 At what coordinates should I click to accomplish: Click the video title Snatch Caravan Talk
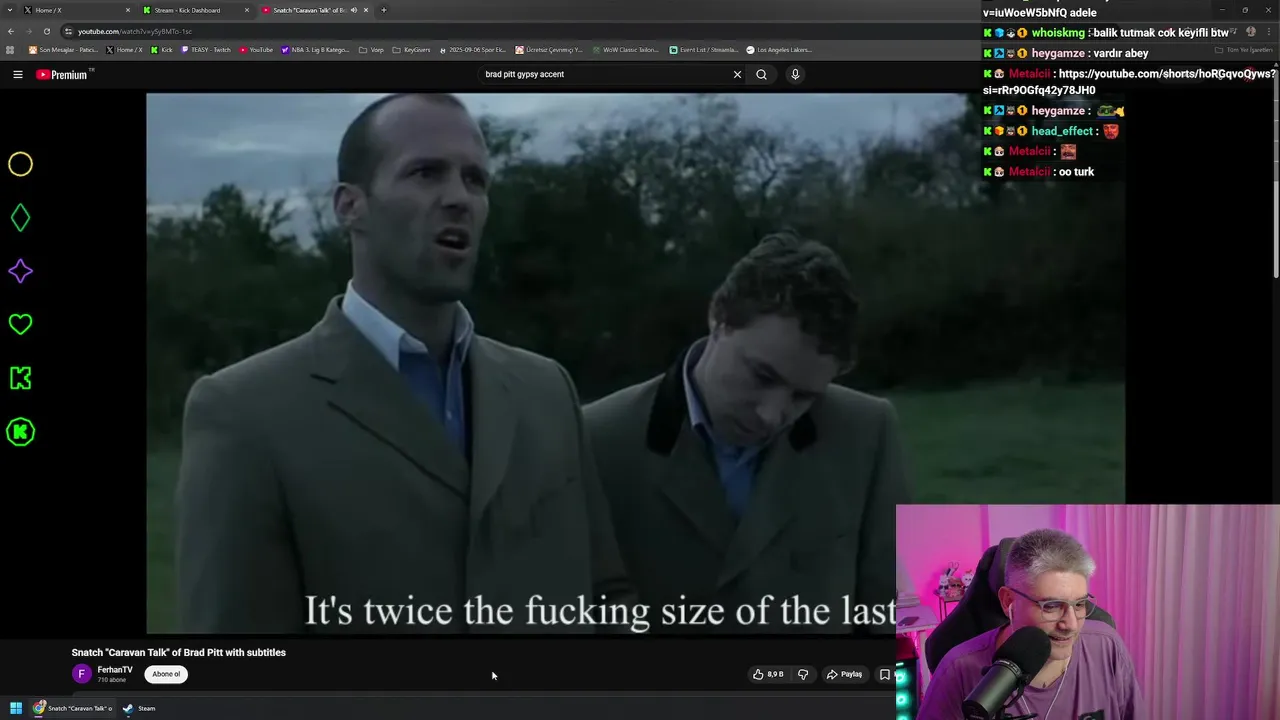click(179, 652)
